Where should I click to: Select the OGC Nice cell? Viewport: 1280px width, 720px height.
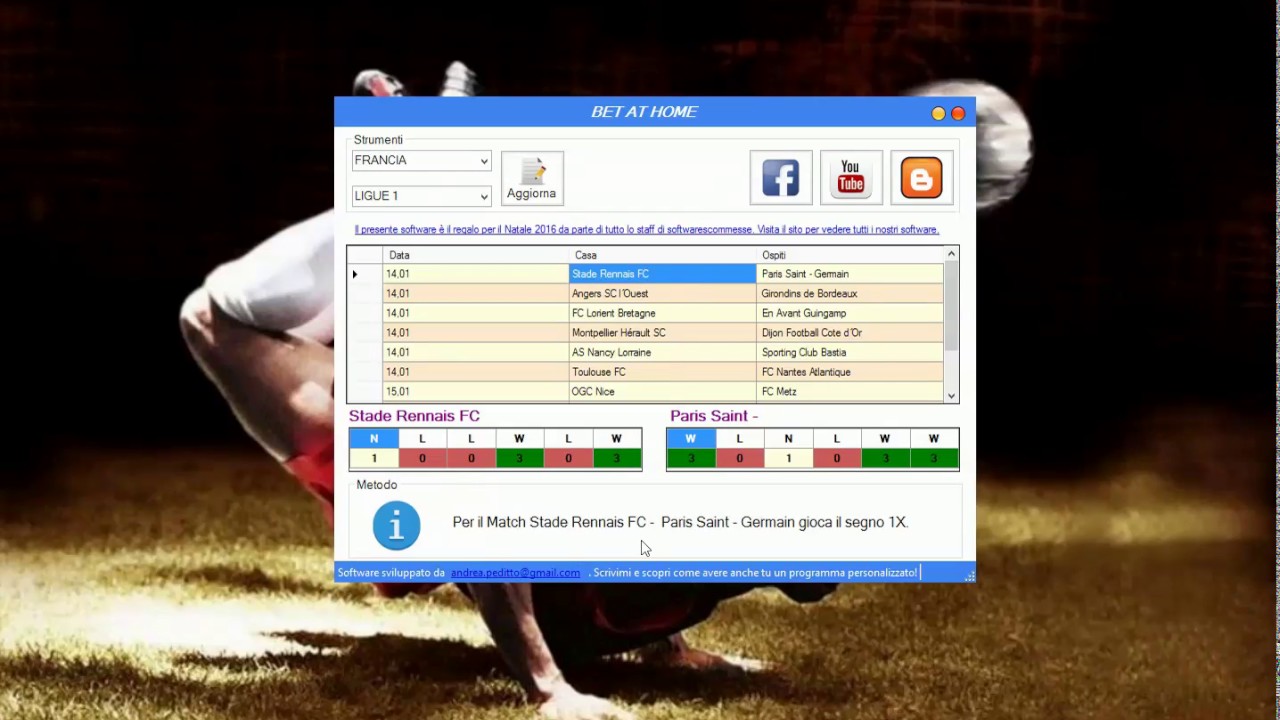point(663,392)
